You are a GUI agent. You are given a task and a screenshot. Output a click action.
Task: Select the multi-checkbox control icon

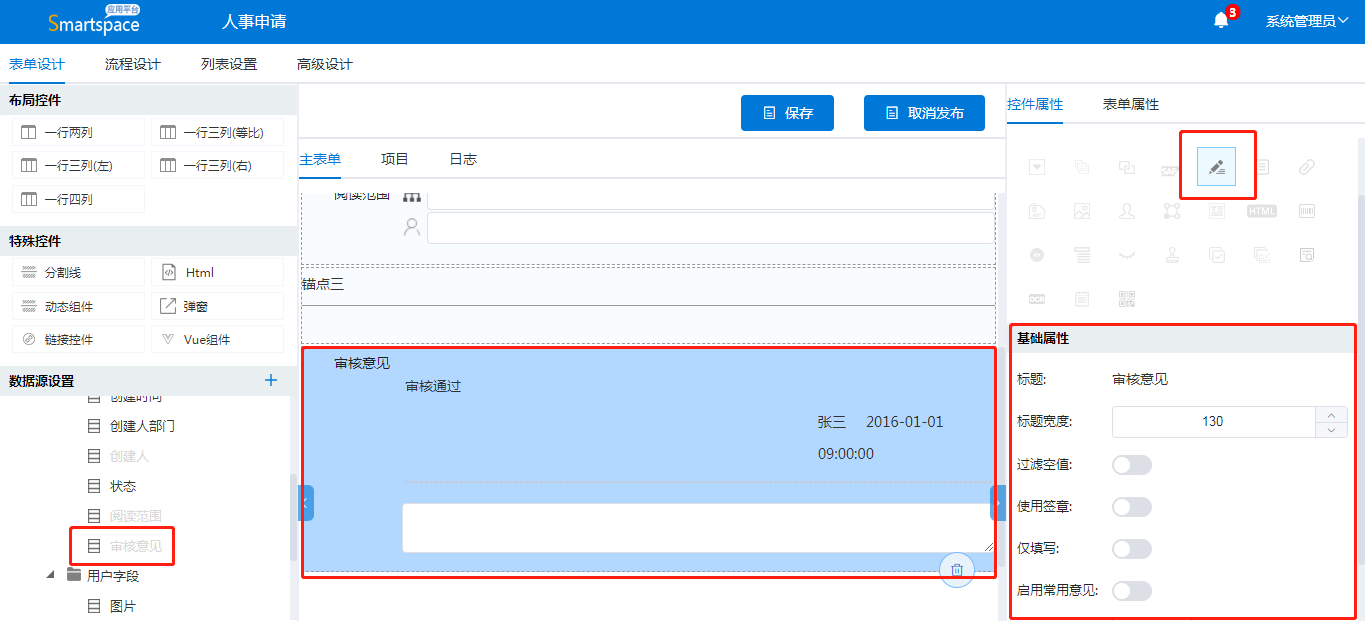1217,255
